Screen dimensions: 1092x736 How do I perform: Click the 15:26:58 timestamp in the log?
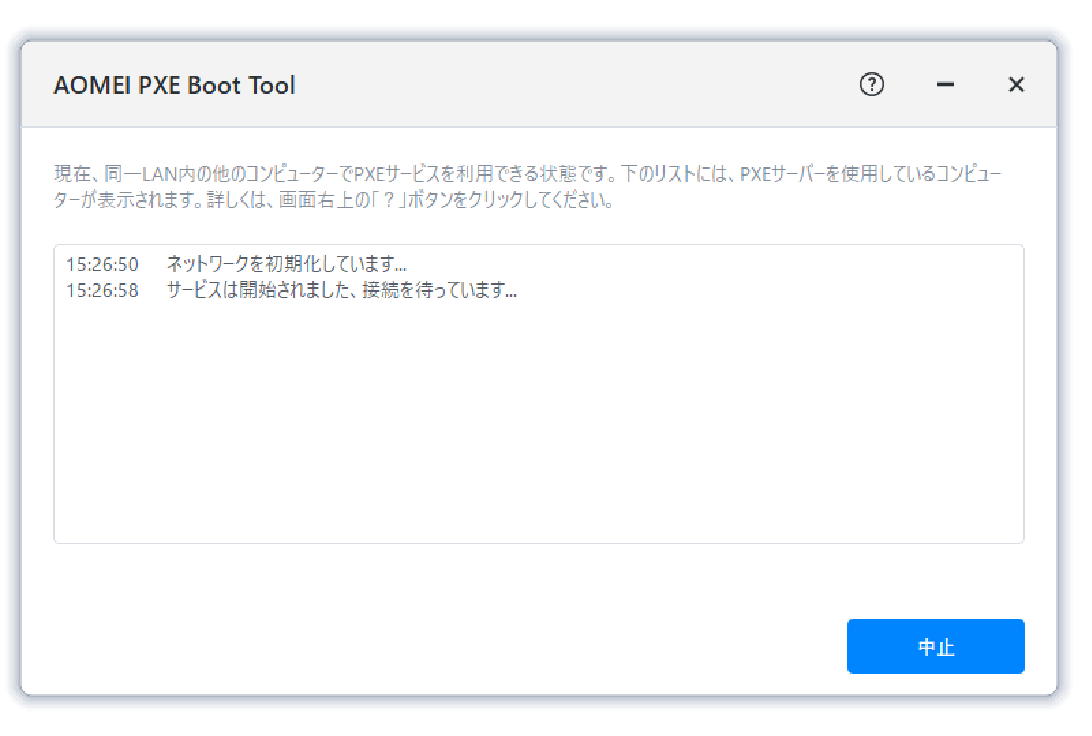pyautogui.click(x=102, y=291)
